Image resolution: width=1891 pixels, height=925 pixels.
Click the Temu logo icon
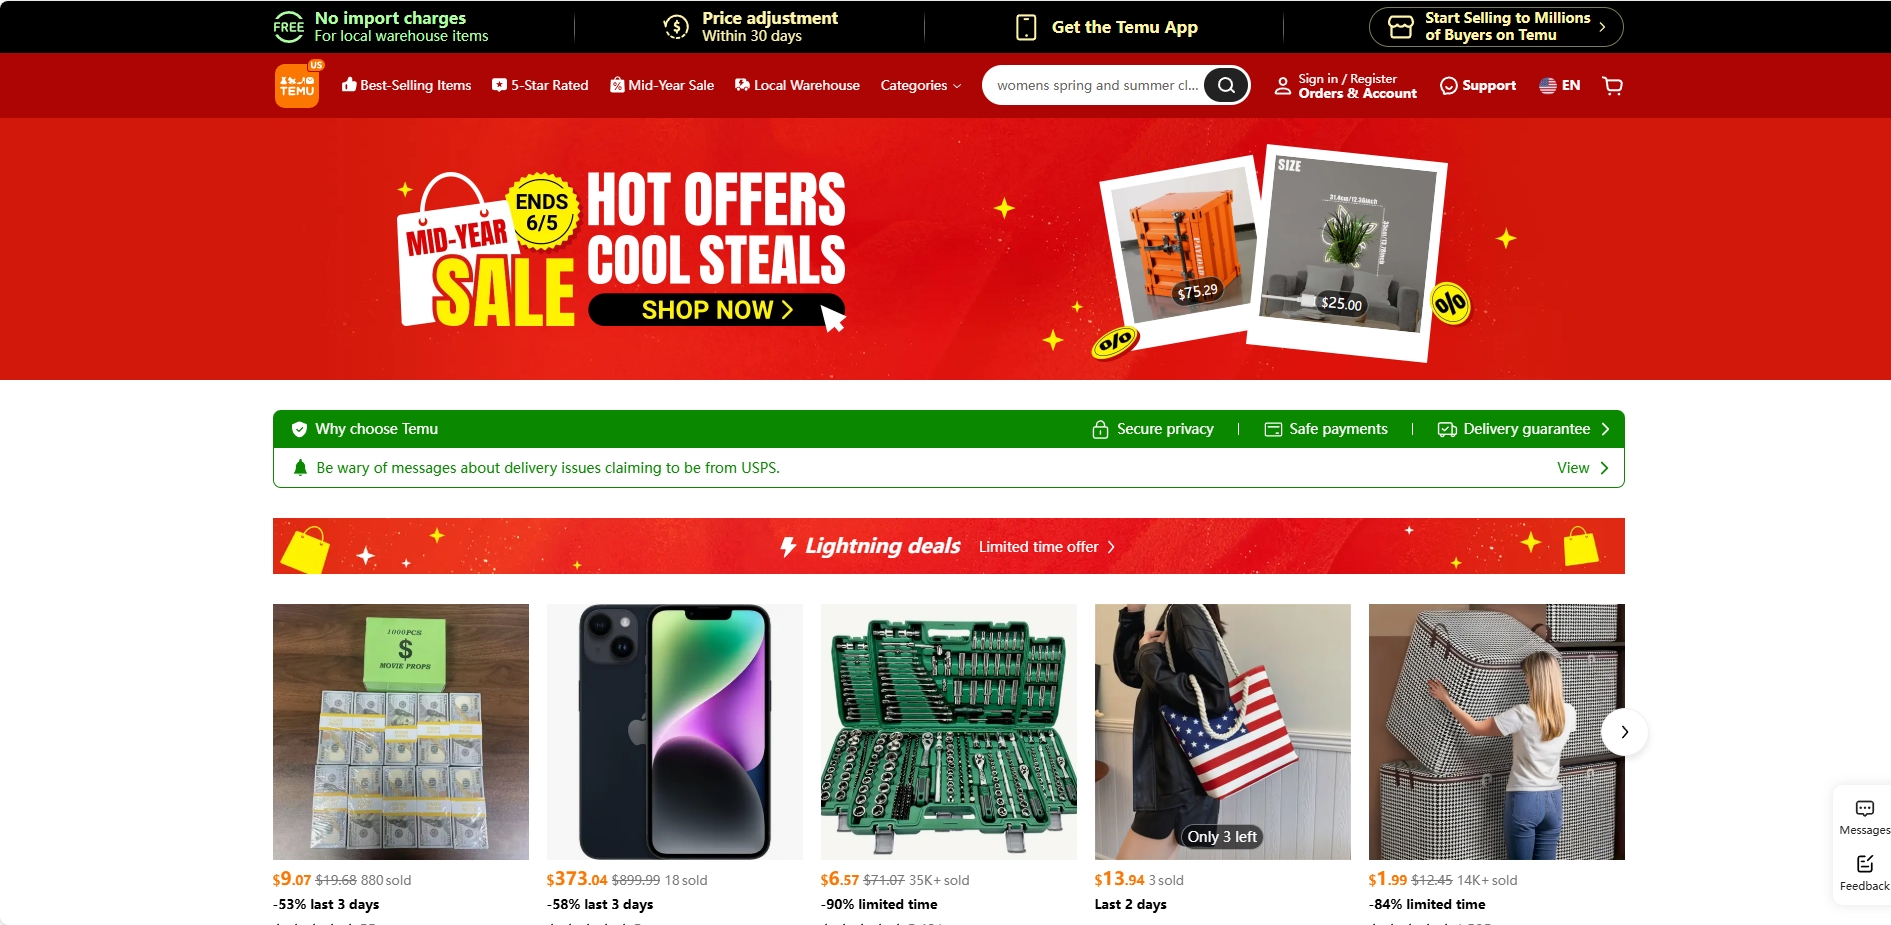pos(297,86)
